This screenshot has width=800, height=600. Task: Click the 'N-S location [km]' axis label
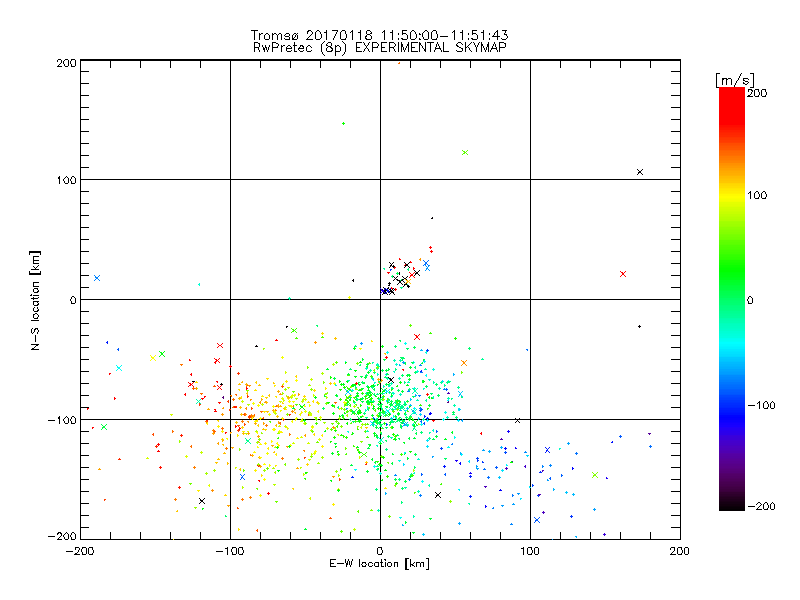pyautogui.click(x=35, y=300)
